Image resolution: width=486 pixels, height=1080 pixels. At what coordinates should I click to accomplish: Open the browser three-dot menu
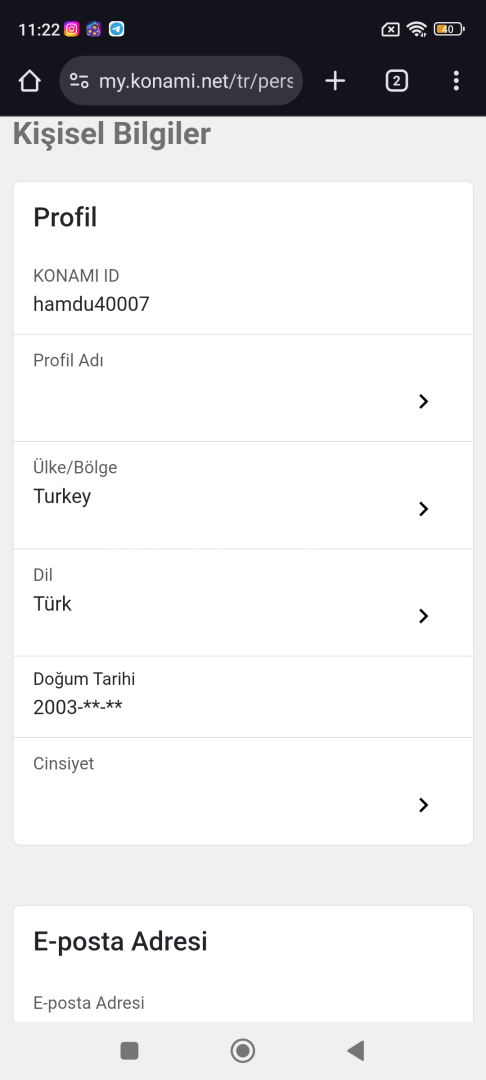click(456, 81)
